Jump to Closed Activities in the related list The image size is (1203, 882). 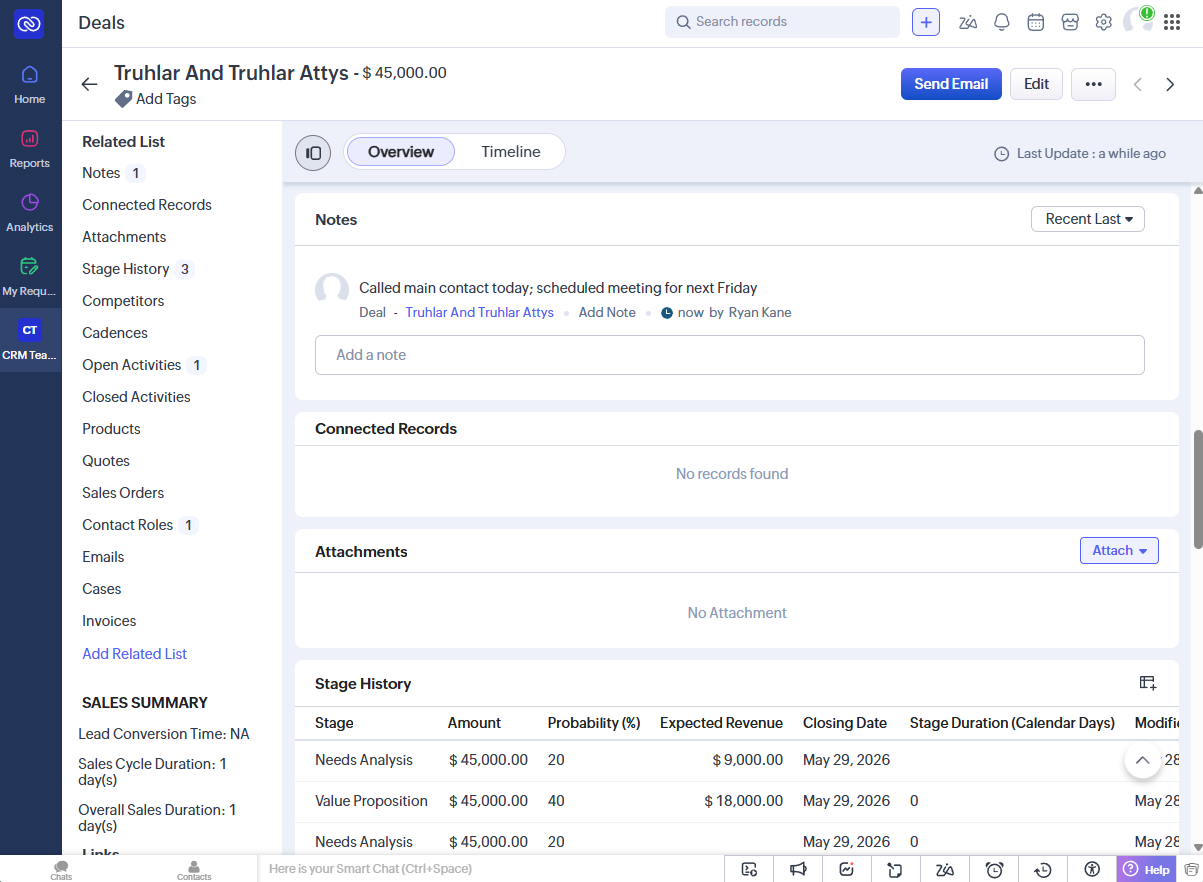[136, 397]
